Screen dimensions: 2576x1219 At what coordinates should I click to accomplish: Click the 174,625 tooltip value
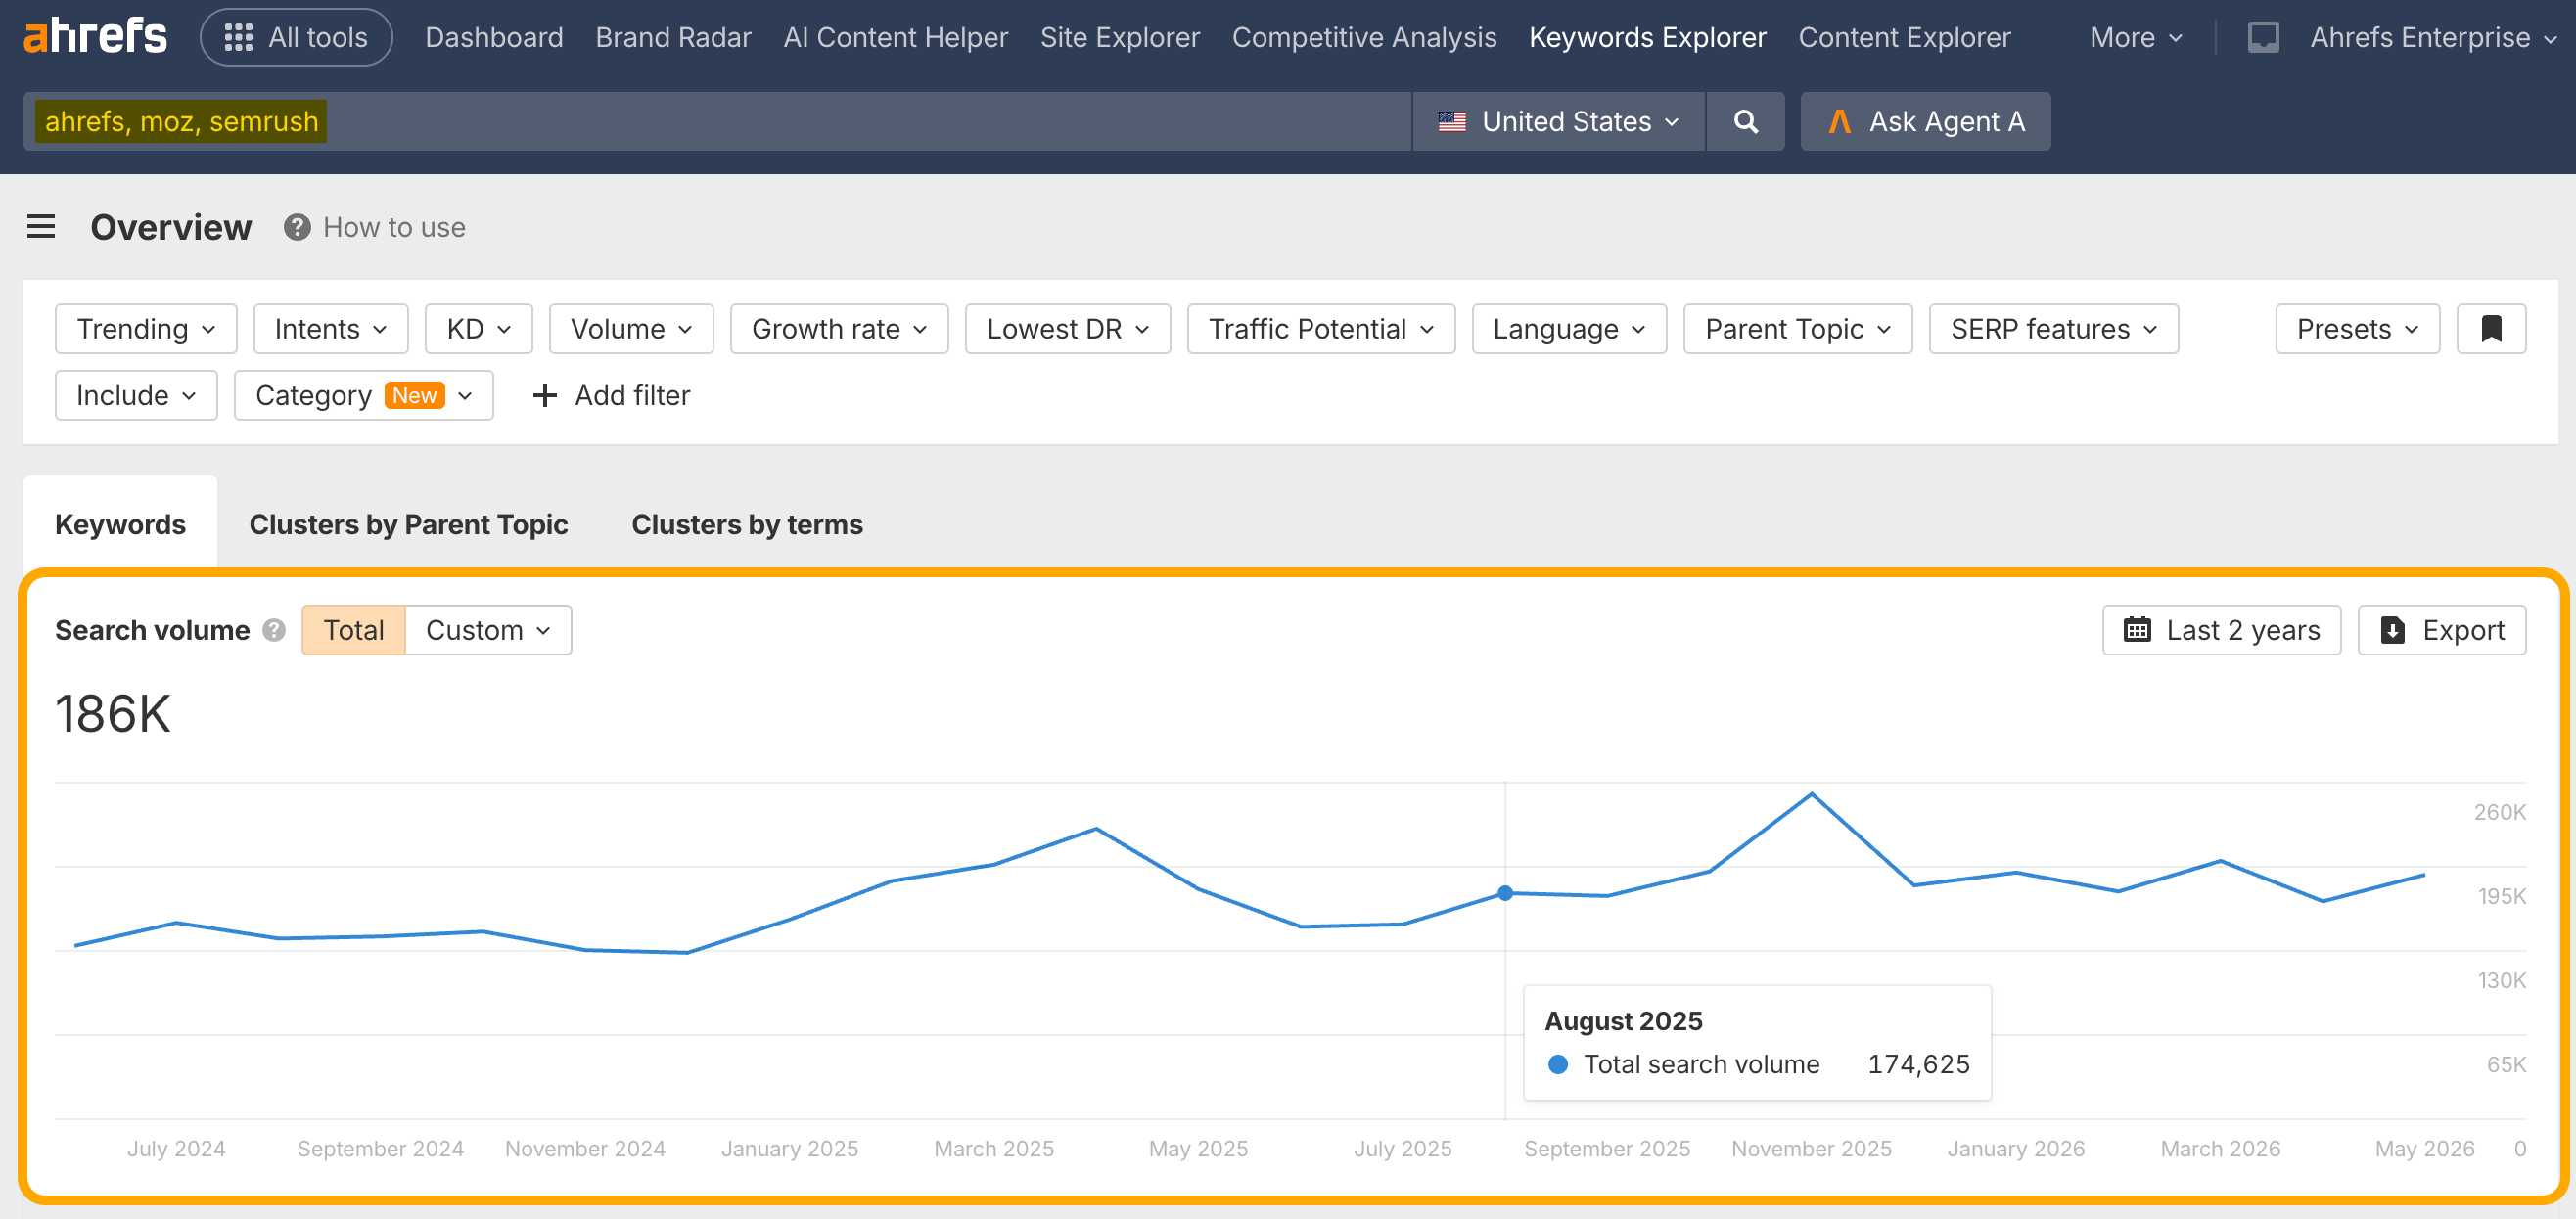point(1918,1064)
